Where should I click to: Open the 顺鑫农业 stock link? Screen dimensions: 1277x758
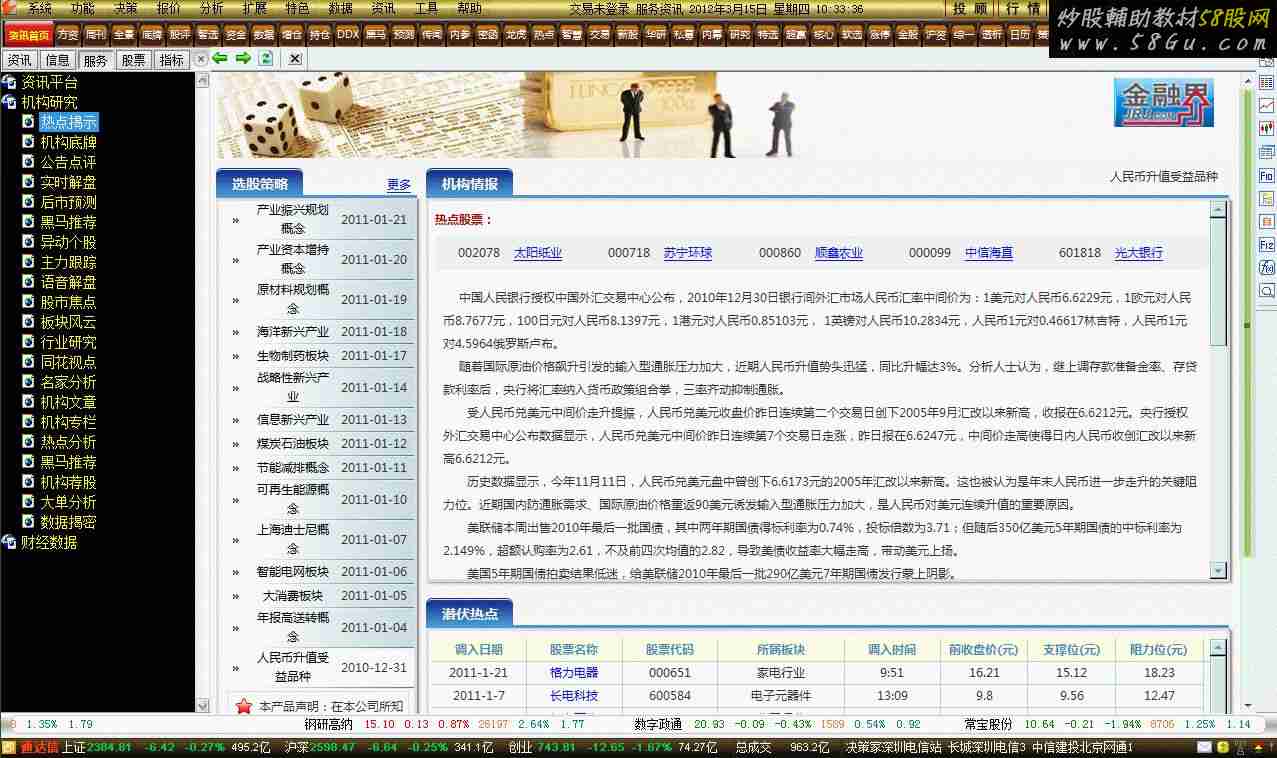pos(839,253)
